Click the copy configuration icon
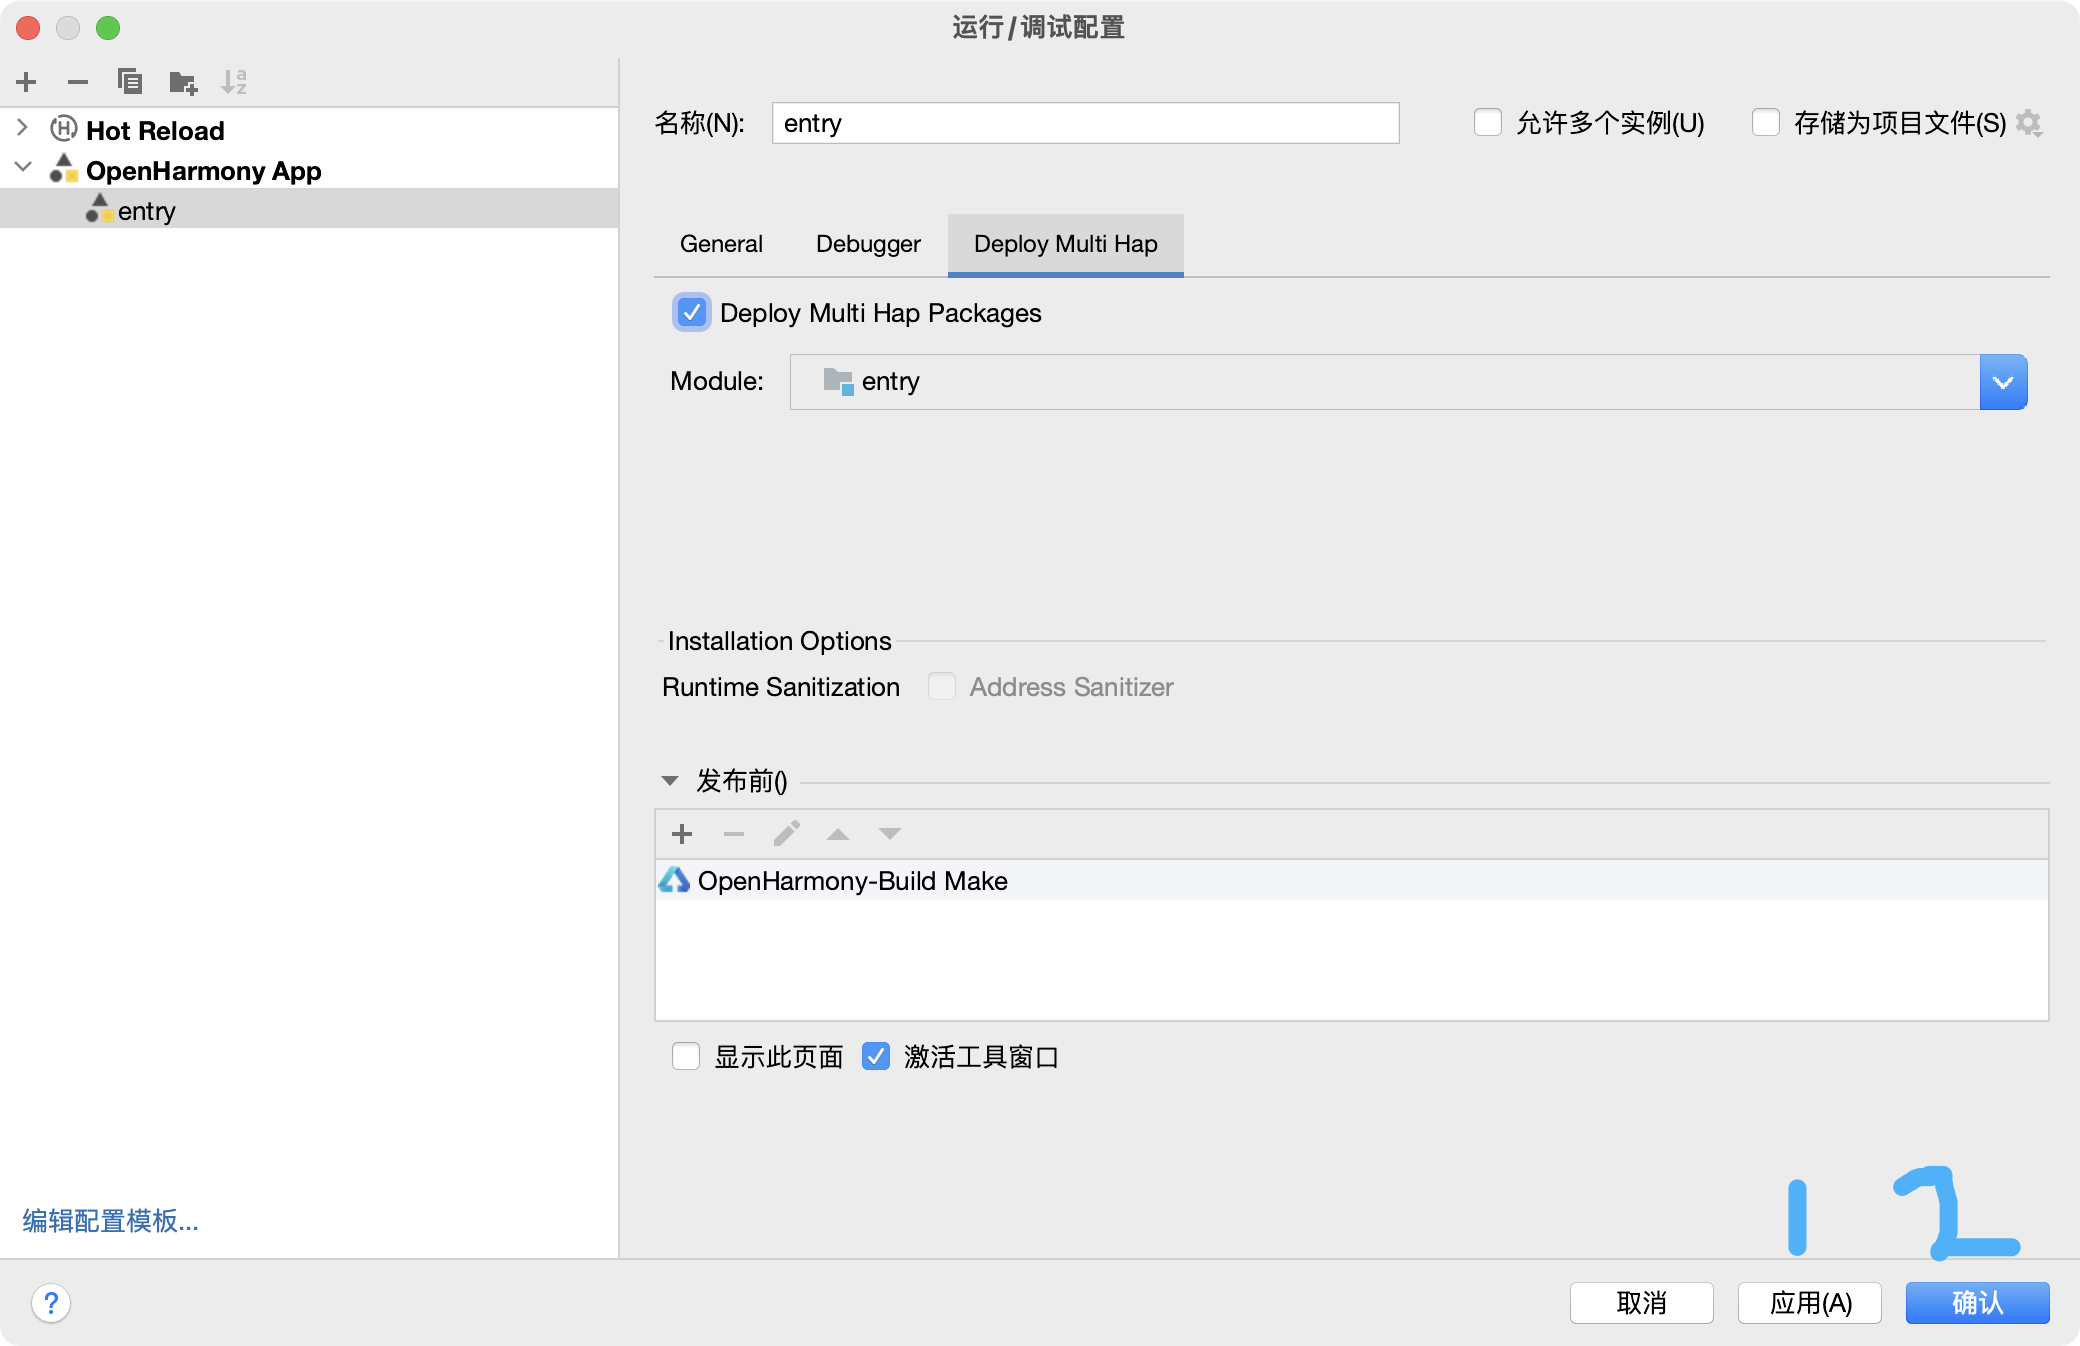Screen dimensions: 2080x1346 (130, 82)
